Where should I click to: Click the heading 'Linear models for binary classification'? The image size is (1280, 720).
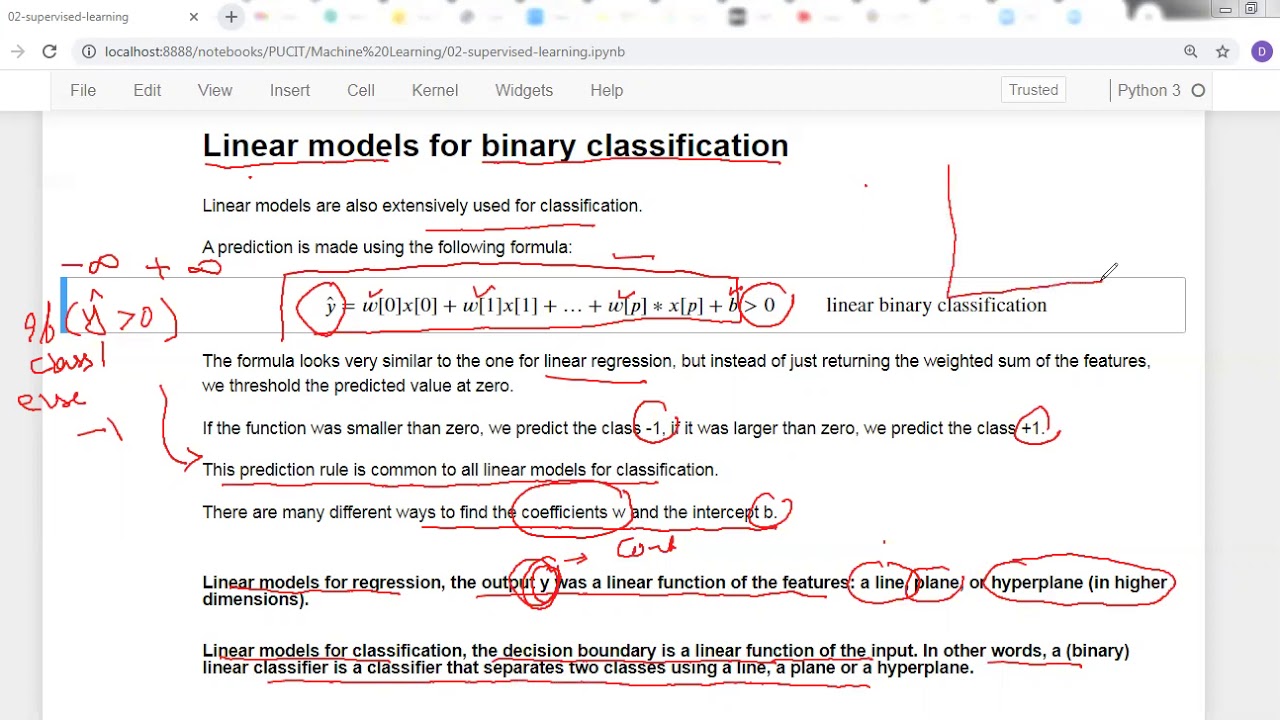click(495, 145)
